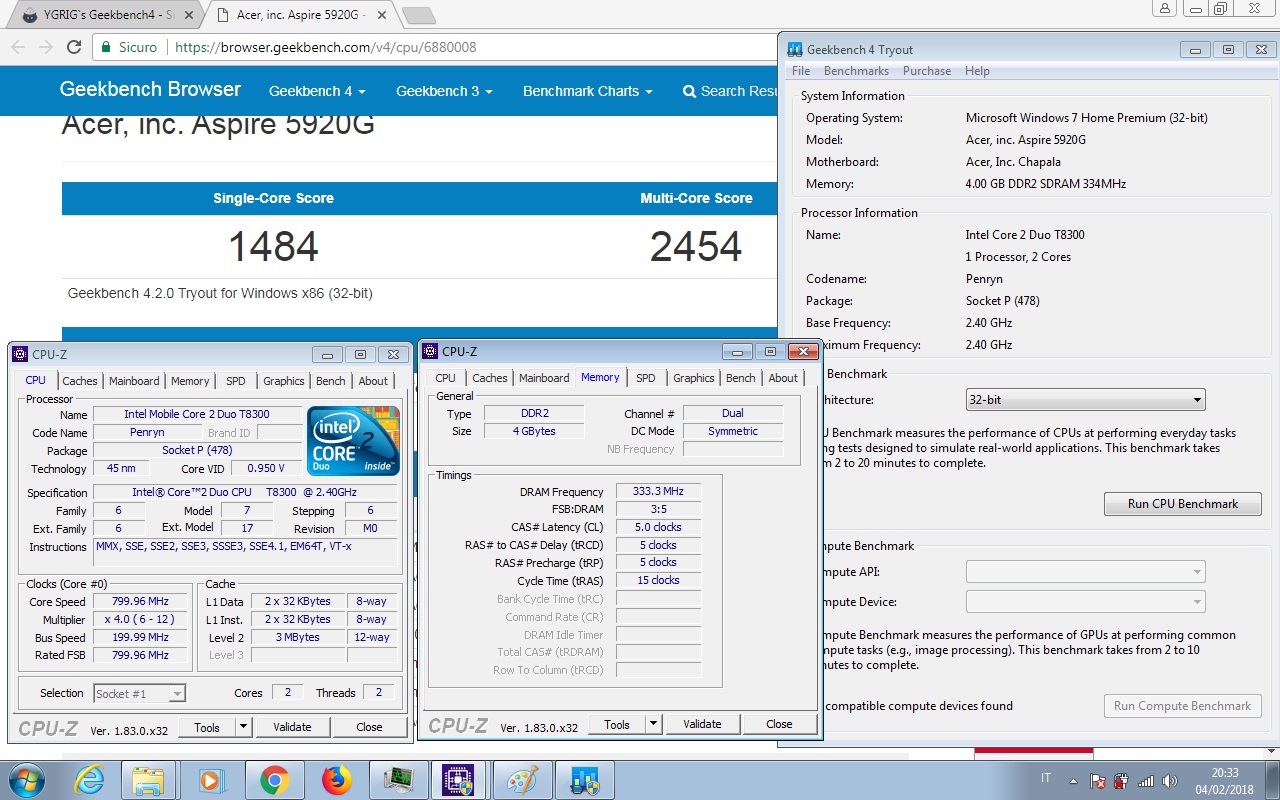1280x800 pixels.
Task: Open the Chrome user profile icon
Action: point(1164,8)
